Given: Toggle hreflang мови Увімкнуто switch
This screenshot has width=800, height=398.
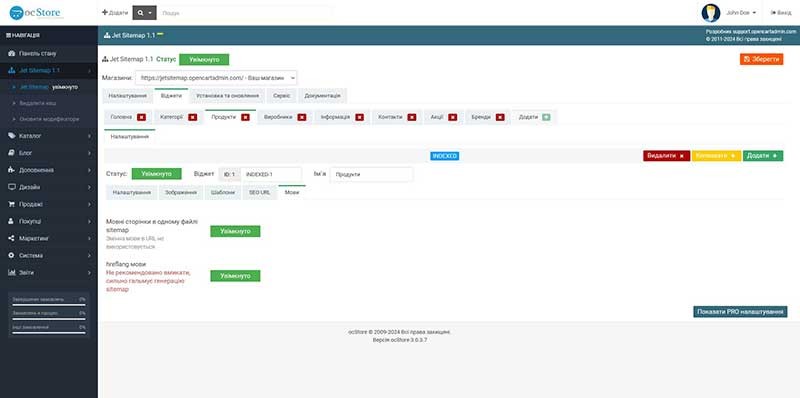Looking at the screenshot, I should click(x=235, y=276).
